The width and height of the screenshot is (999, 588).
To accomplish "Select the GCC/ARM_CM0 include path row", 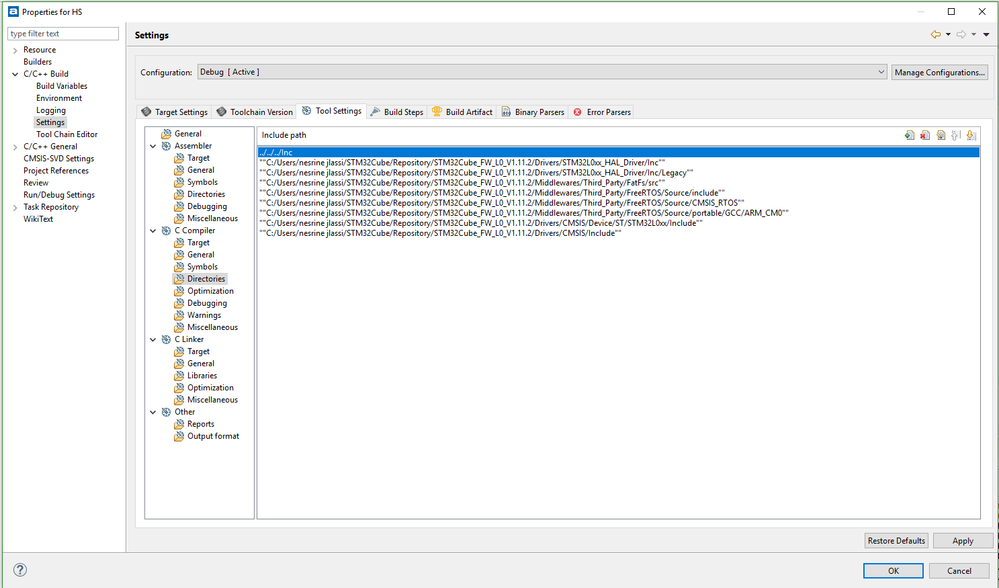I will pyautogui.click(x=618, y=213).
